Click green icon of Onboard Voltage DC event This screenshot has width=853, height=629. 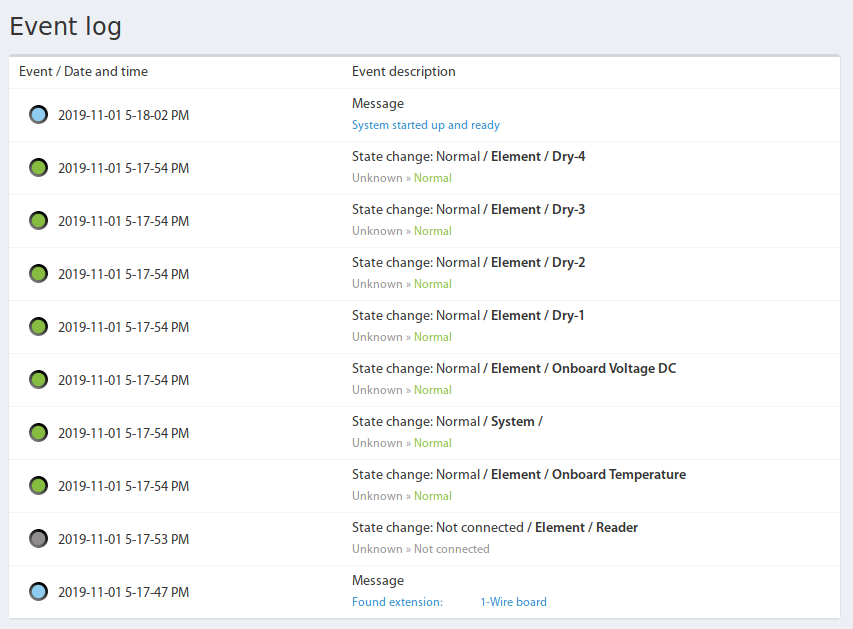click(38, 380)
